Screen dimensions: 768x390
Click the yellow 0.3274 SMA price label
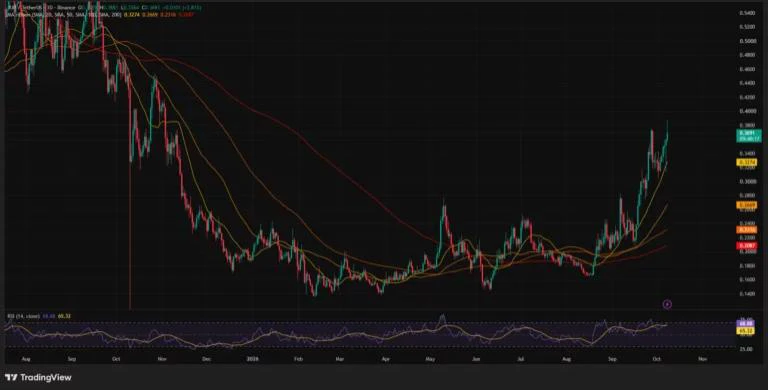point(747,162)
